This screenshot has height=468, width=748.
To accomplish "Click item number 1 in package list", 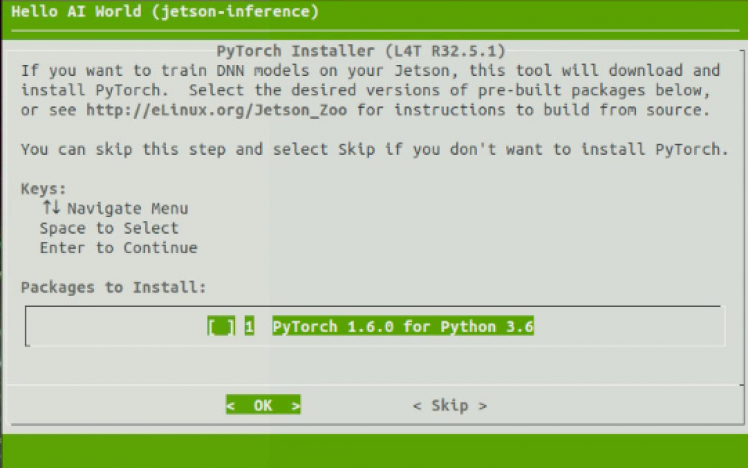I will pos(249,327).
